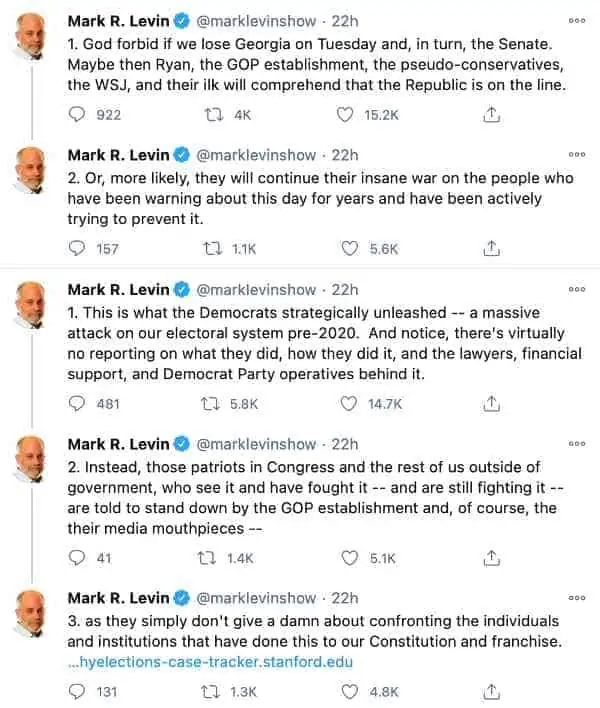Like the tweet with 5.1K likes
The height and width of the screenshot is (708, 600).
(x=349, y=558)
